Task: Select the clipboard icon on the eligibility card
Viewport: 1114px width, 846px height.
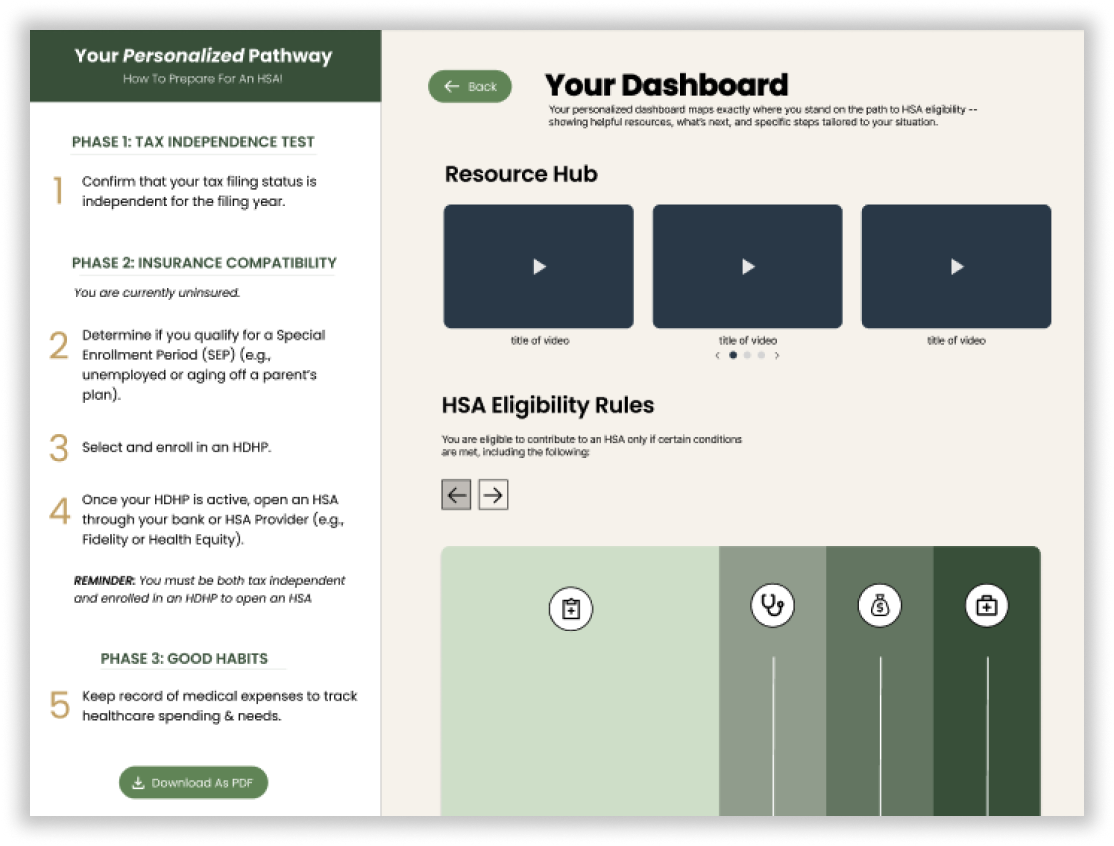Action: click(569, 607)
